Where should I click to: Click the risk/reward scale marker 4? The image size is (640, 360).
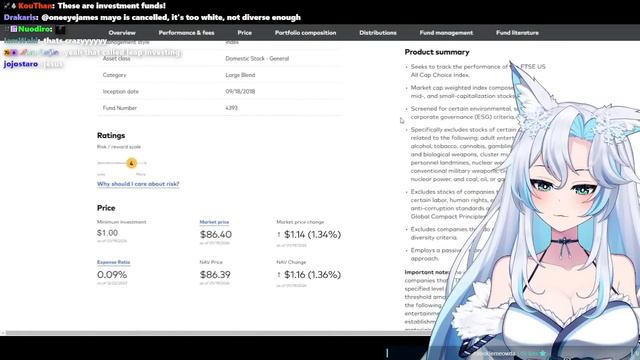131,163
